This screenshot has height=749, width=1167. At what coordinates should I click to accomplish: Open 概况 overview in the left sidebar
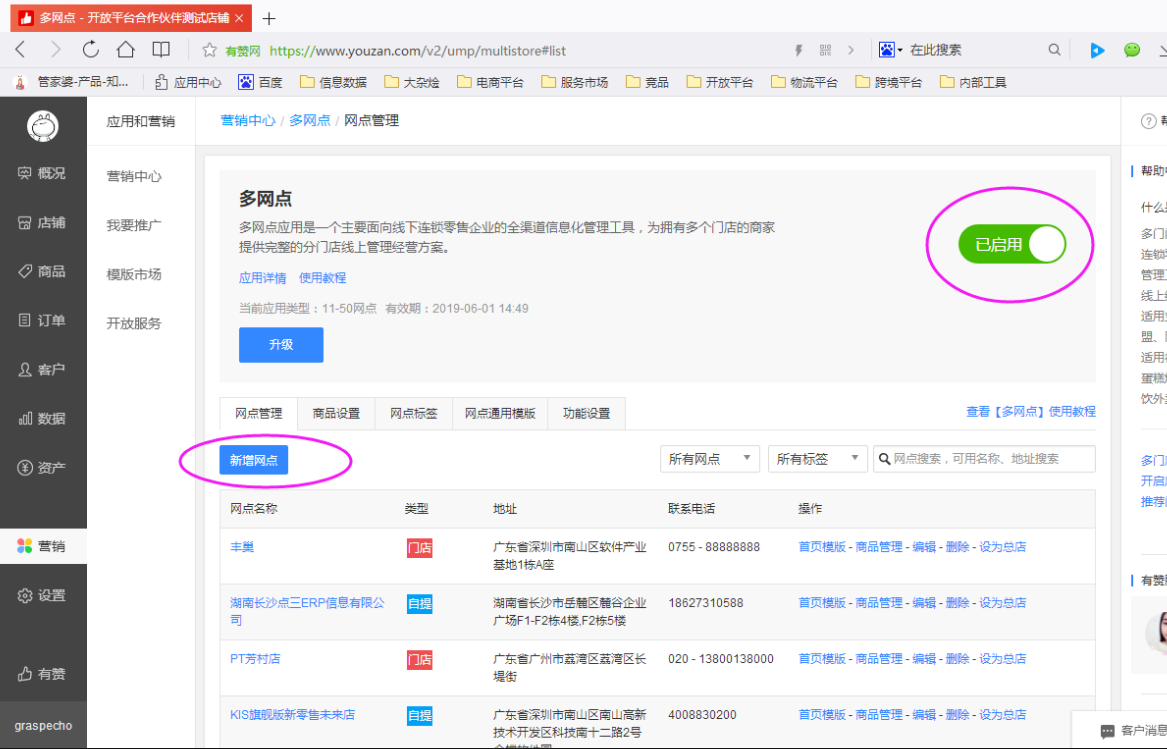[43, 173]
